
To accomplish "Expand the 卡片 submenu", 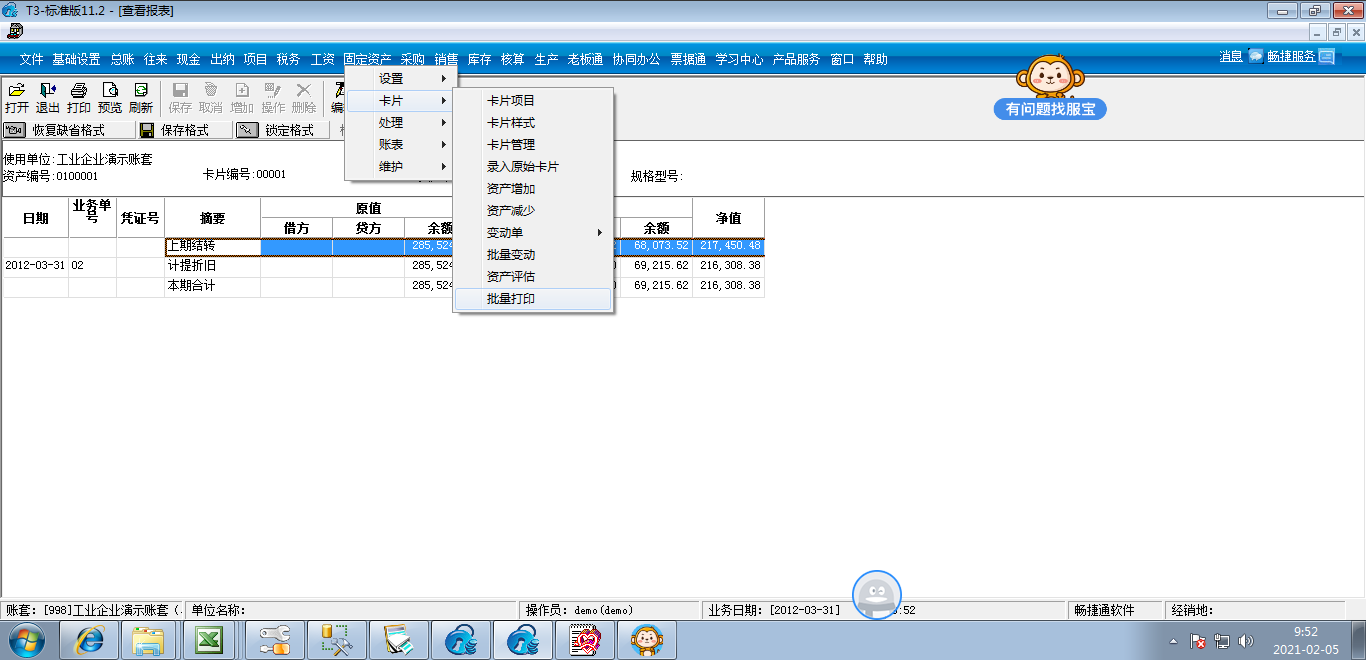I will pyautogui.click(x=400, y=101).
